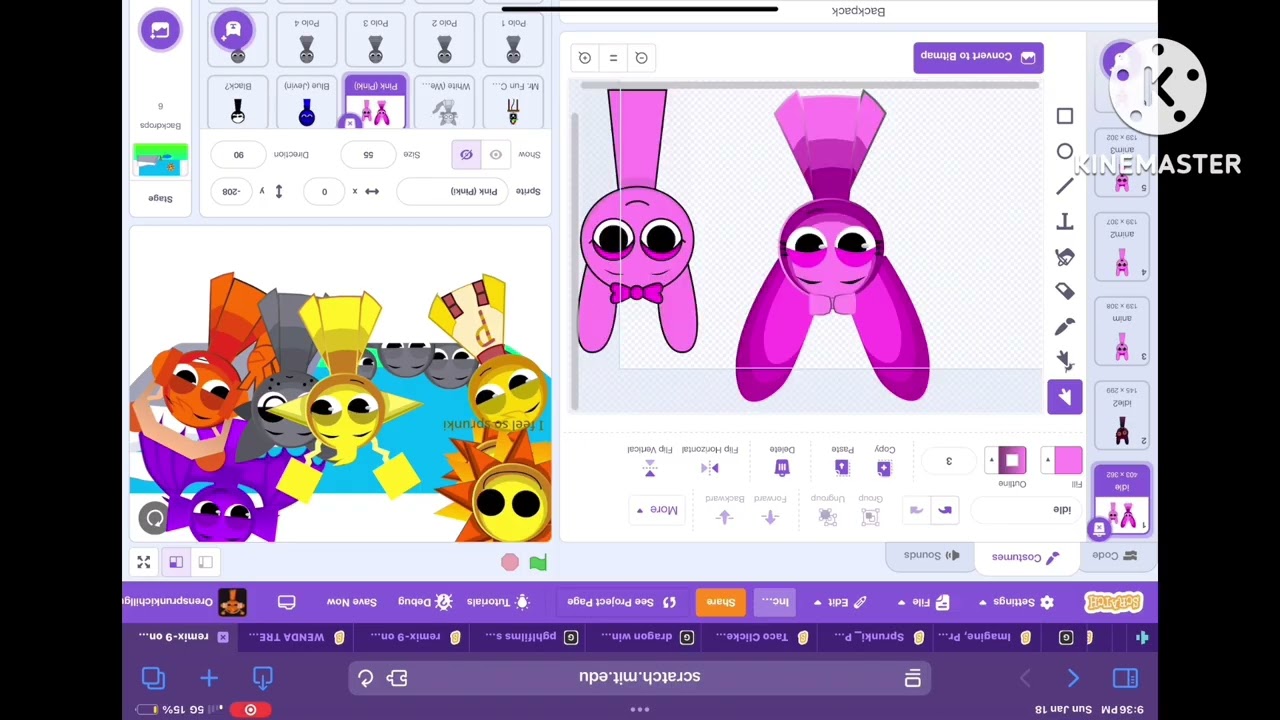Click the Undo arrow

pos(945,510)
